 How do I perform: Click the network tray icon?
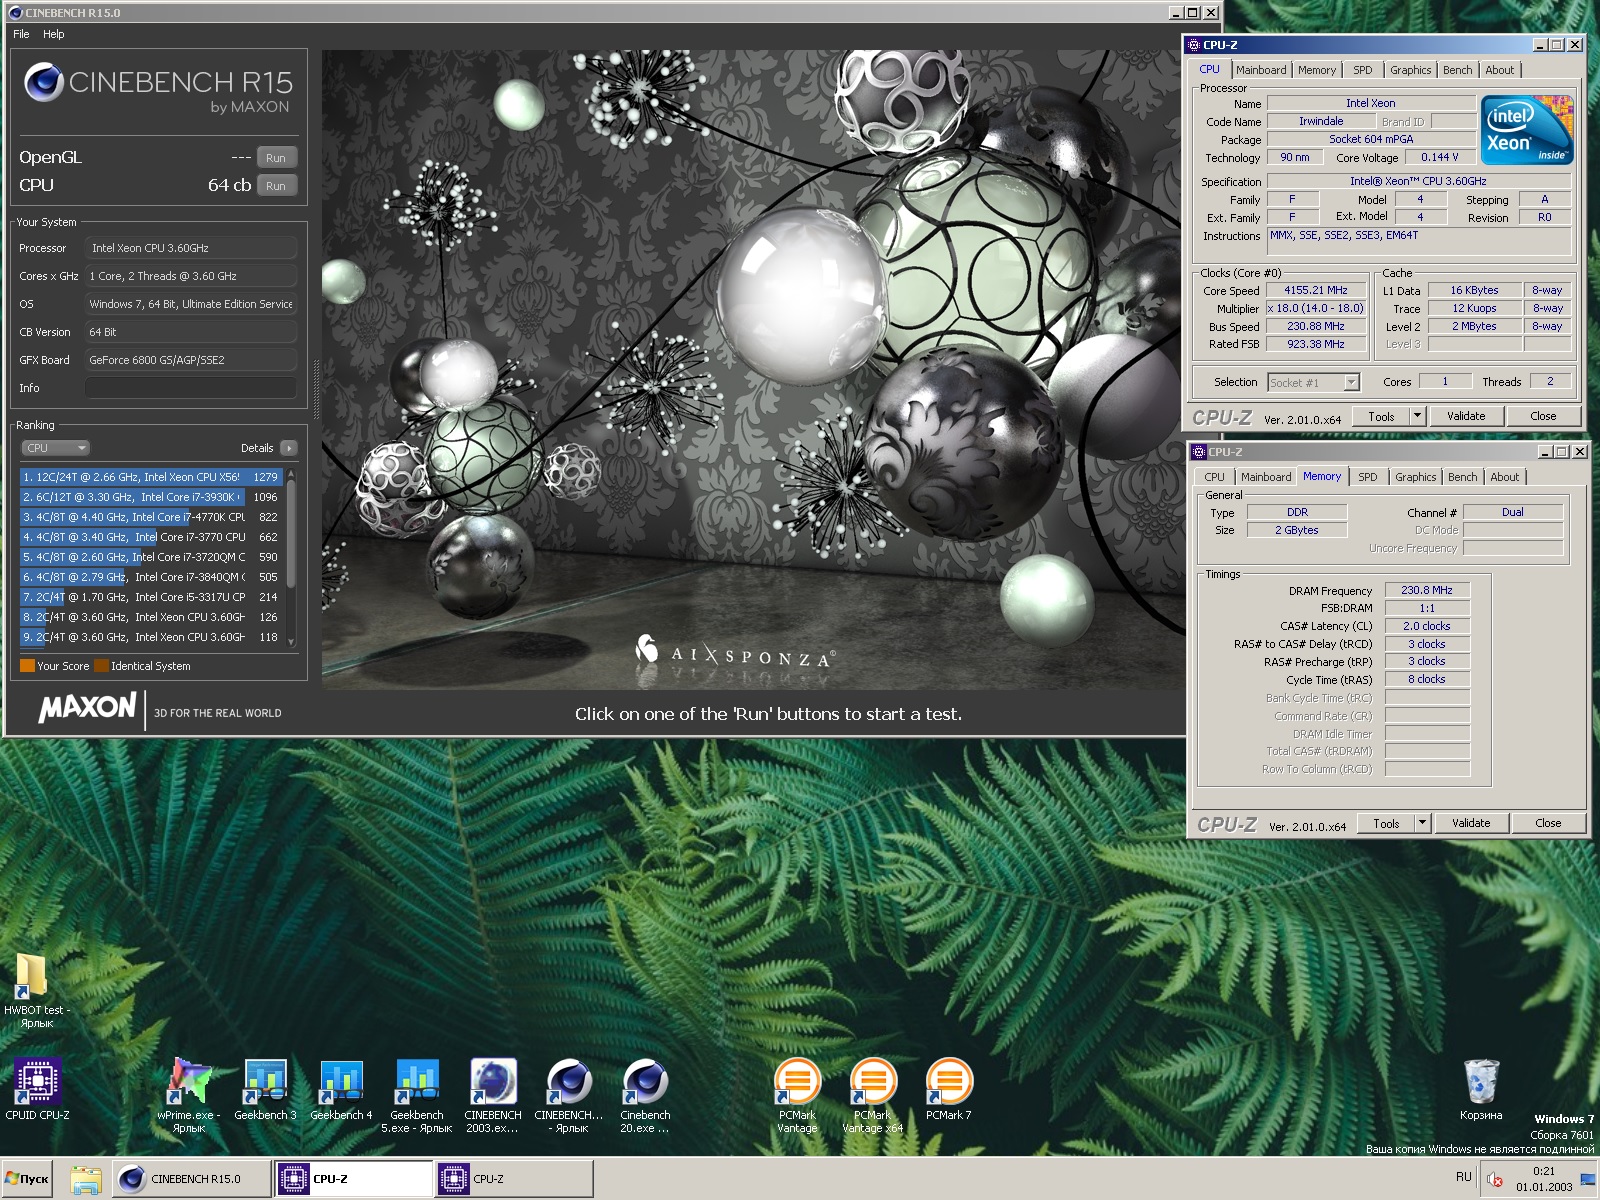[x=1588, y=1180]
